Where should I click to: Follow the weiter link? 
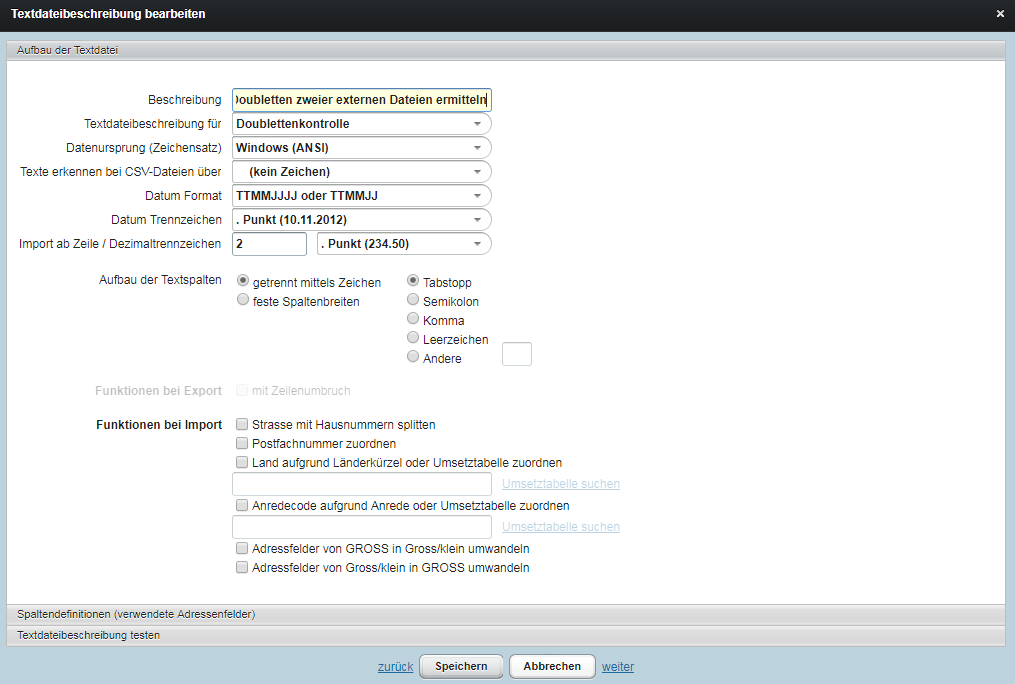pyautogui.click(x=618, y=667)
